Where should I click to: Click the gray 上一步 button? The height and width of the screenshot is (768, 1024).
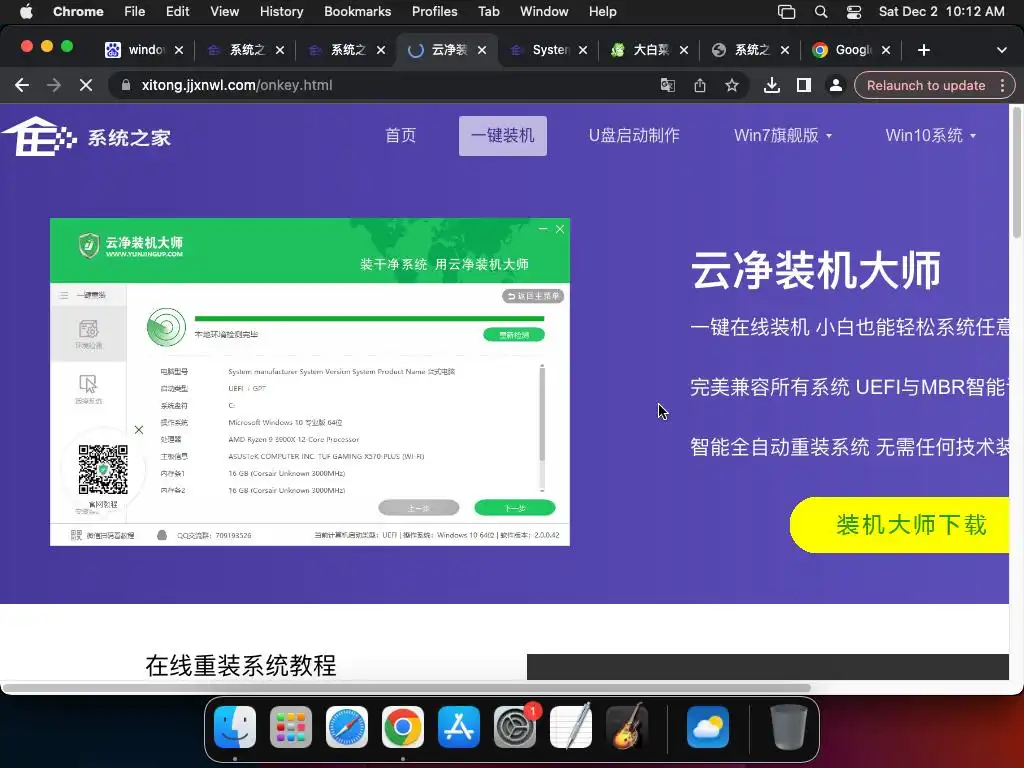click(x=419, y=507)
